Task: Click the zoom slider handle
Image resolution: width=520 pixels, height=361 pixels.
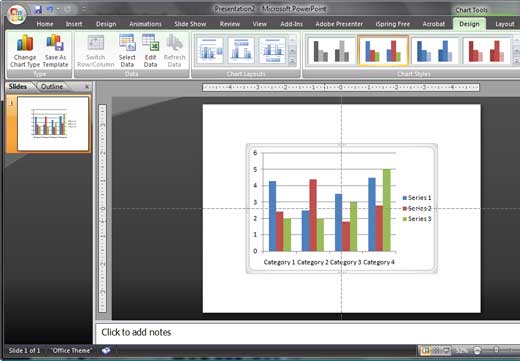Action: tap(496, 350)
